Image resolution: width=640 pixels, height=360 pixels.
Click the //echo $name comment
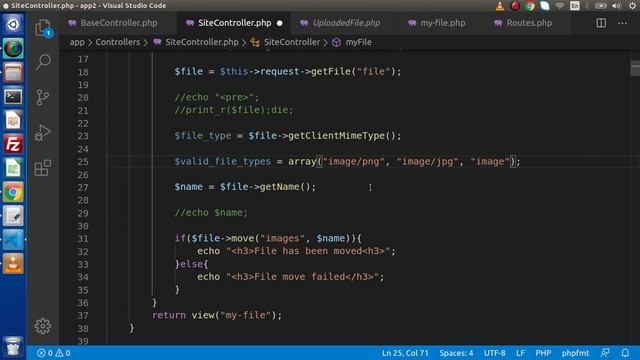click(x=211, y=213)
